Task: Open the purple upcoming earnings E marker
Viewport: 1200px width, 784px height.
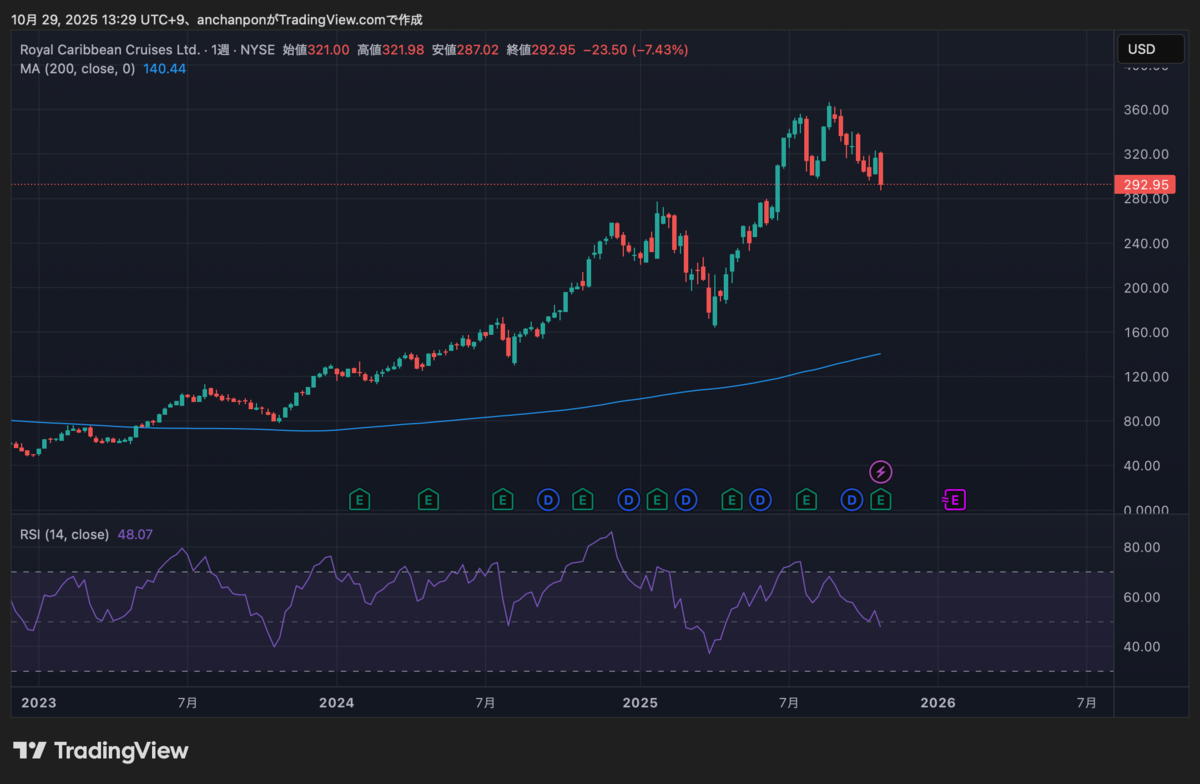Action: pyautogui.click(x=955, y=498)
